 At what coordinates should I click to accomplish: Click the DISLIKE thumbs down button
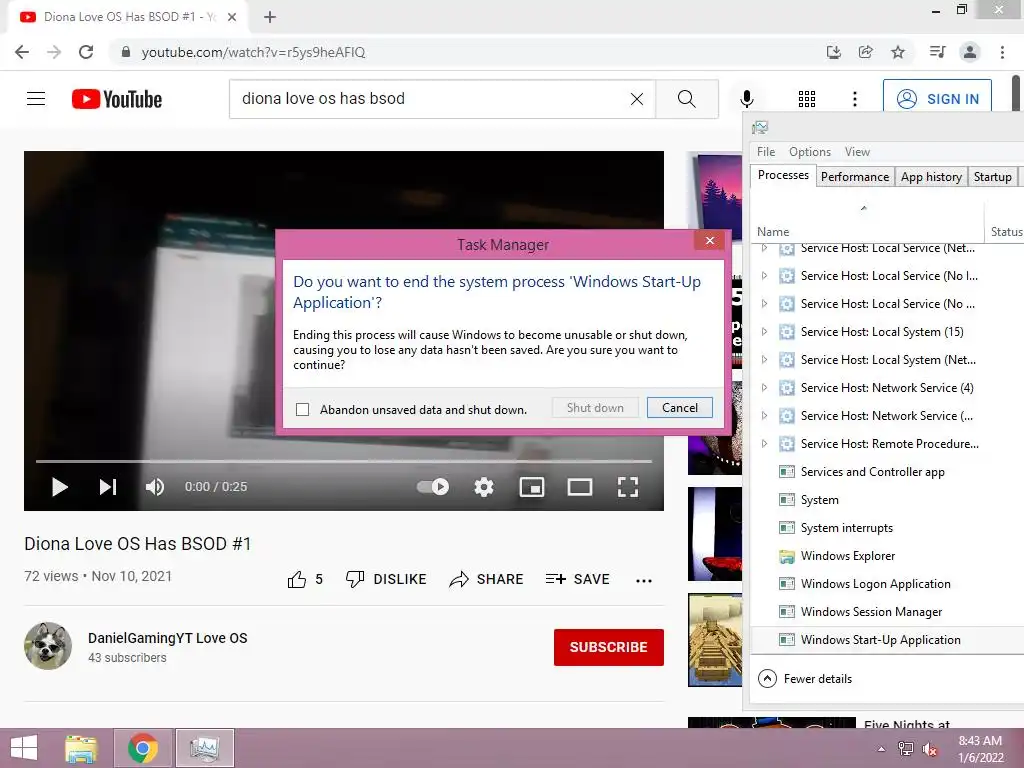(386, 579)
